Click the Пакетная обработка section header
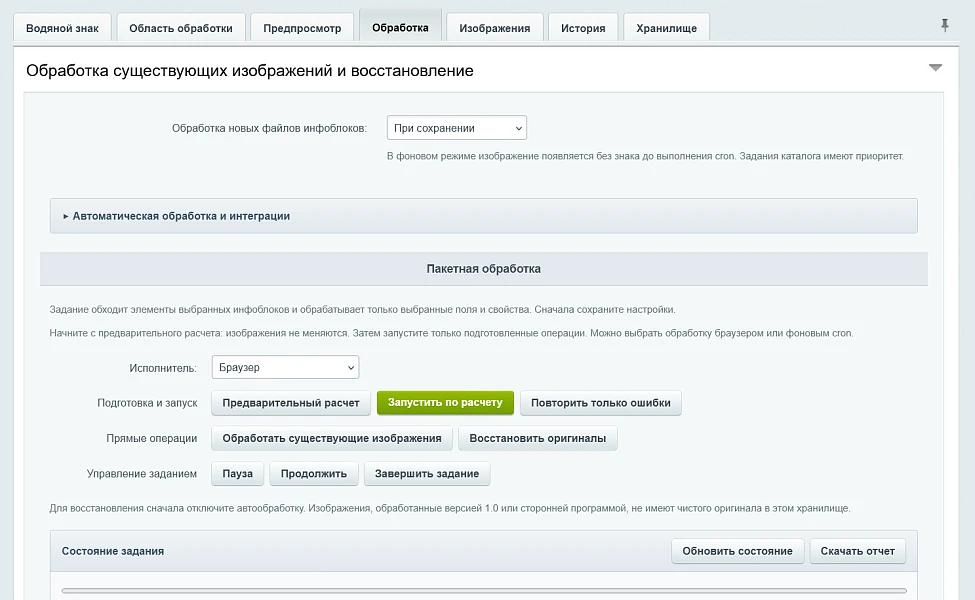 click(x=484, y=269)
